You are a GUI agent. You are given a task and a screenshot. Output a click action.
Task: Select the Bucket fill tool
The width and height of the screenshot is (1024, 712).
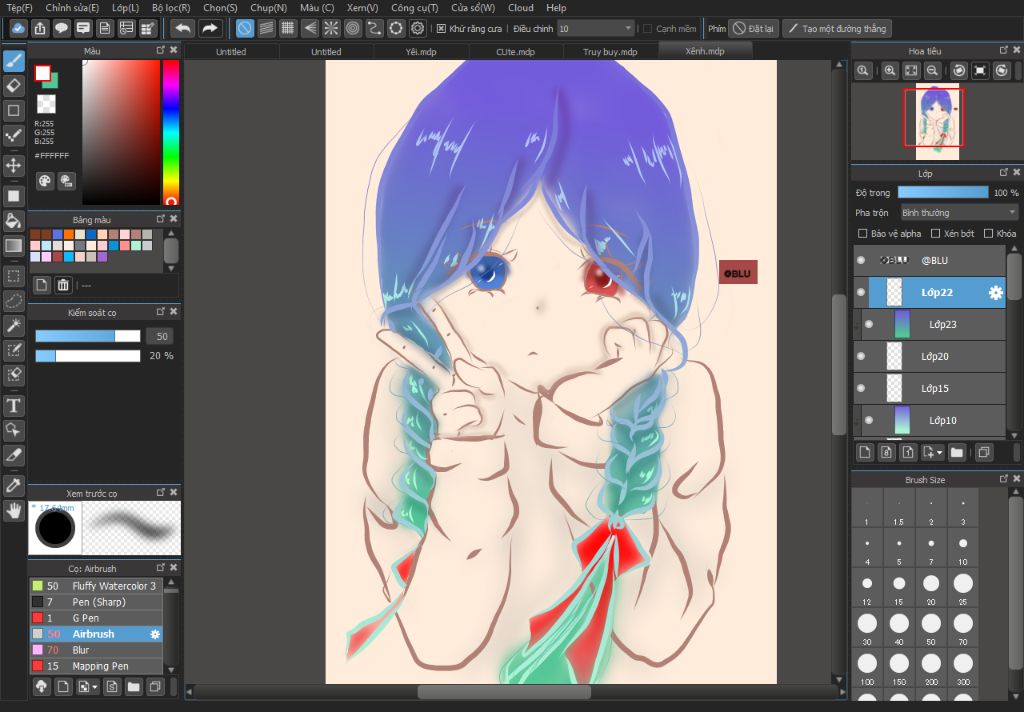pyautogui.click(x=13, y=221)
